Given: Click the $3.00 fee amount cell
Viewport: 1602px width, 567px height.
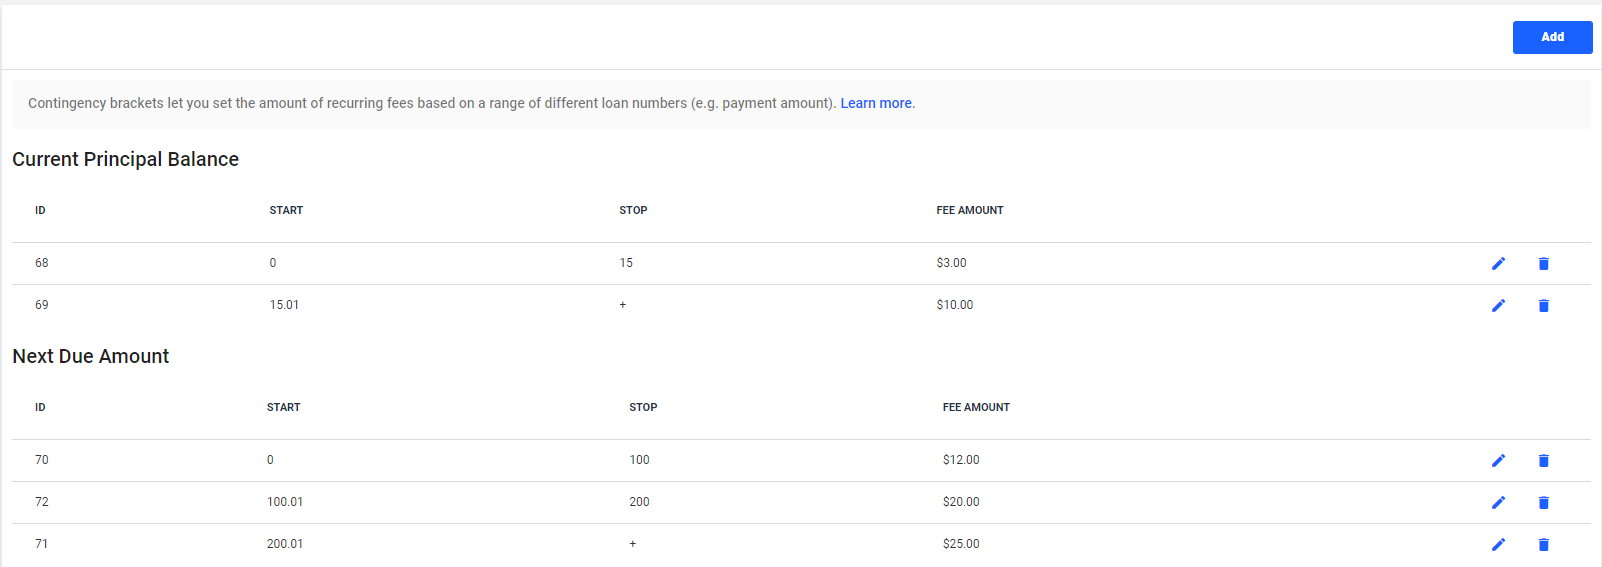Looking at the screenshot, I should 951,263.
